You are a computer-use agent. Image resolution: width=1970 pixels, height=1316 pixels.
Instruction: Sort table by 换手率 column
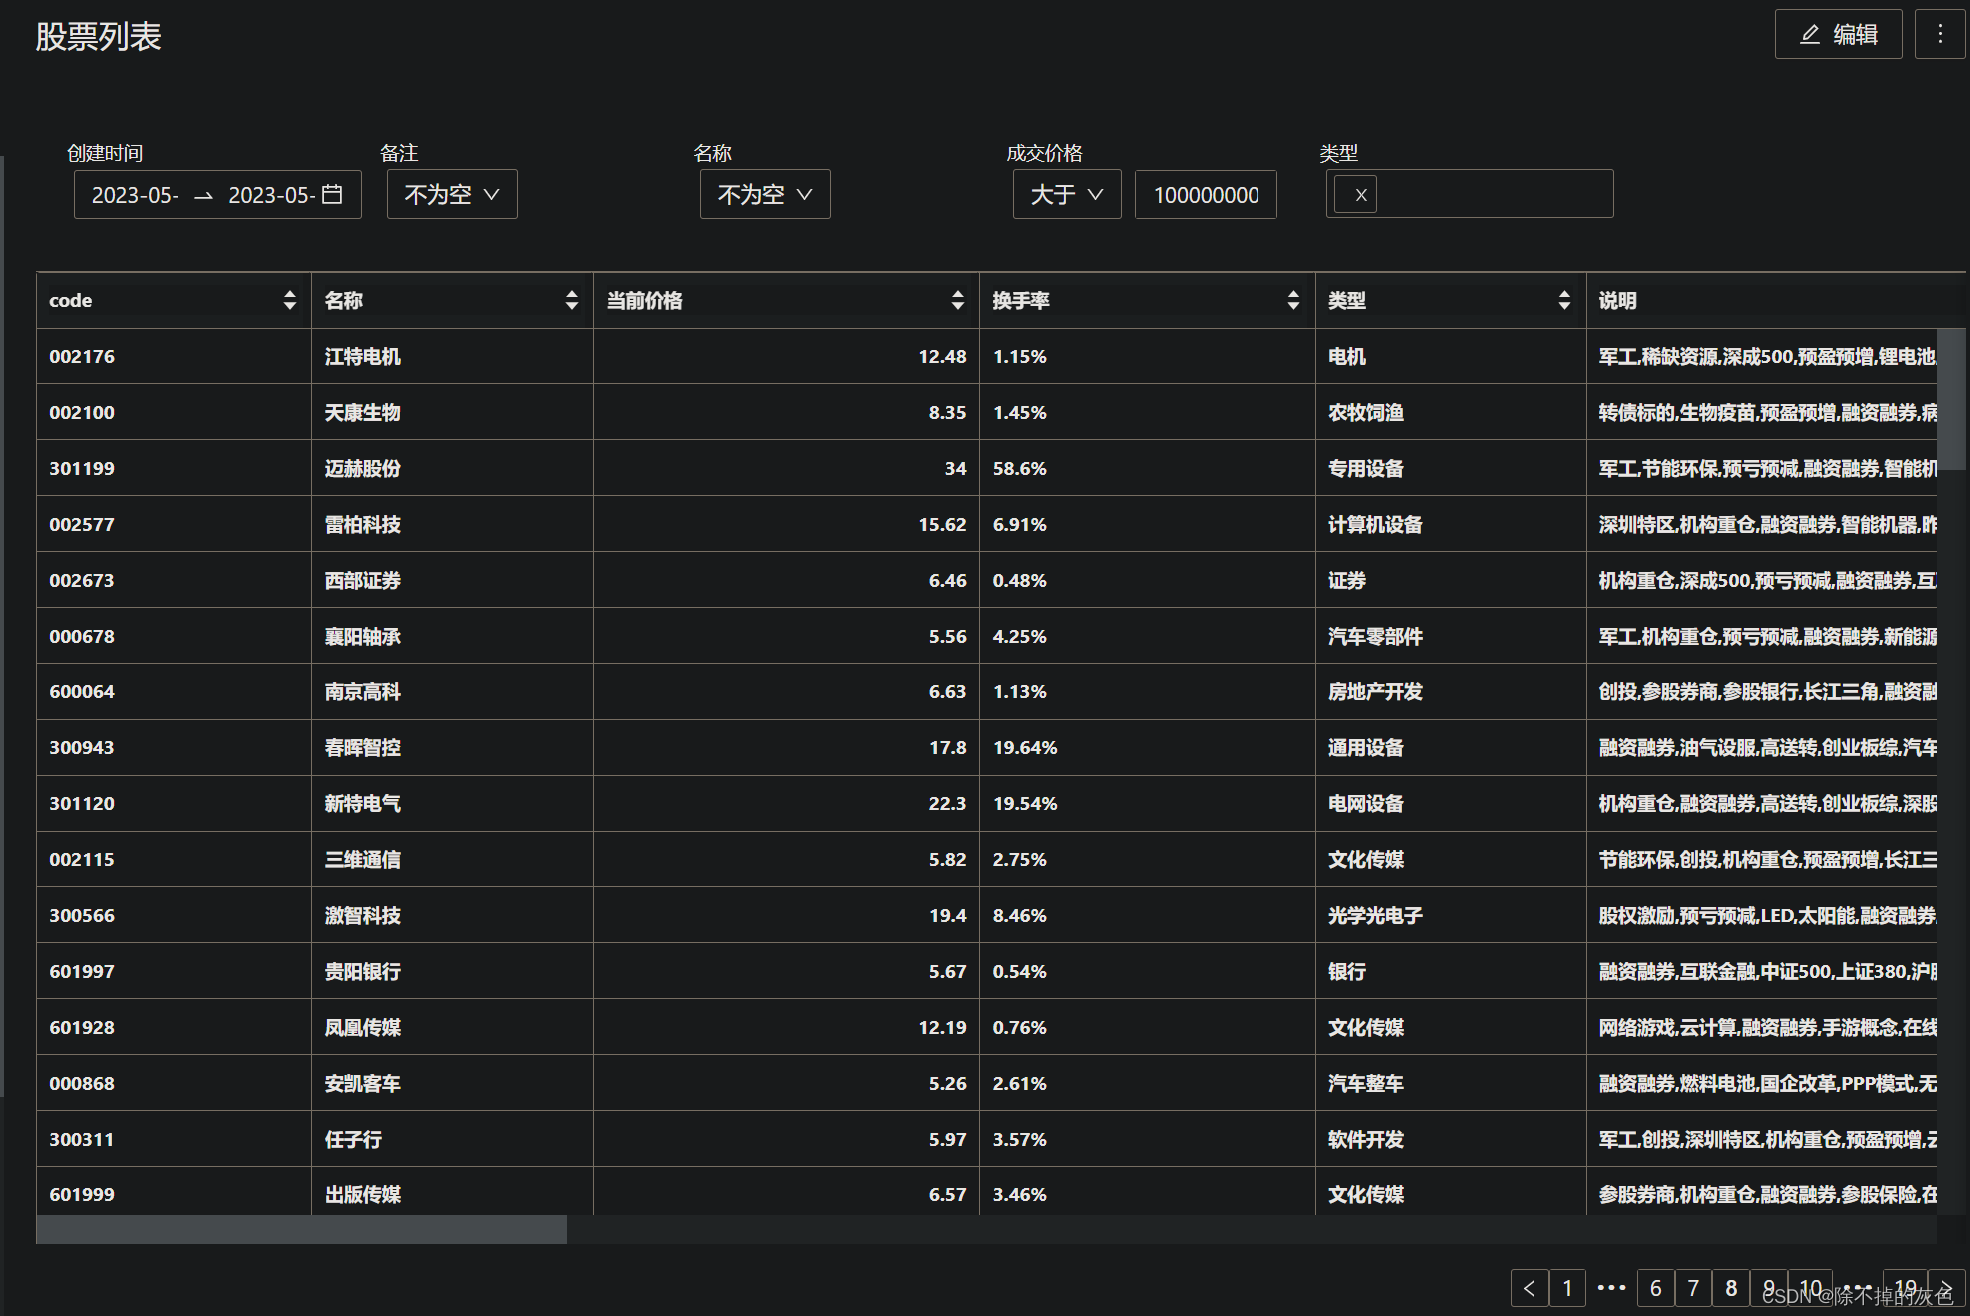[x=1292, y=300]
